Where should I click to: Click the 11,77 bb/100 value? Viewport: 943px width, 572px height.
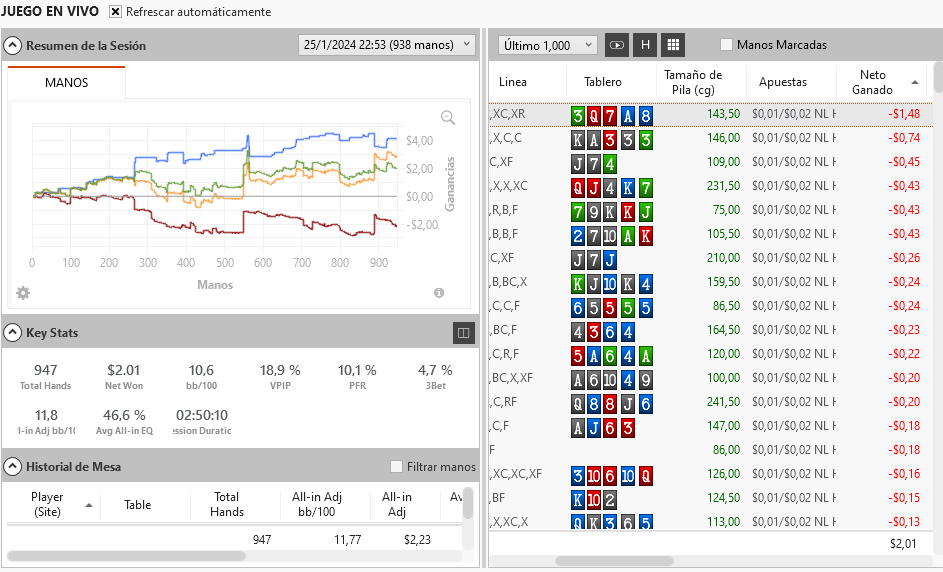pos(348,540)
